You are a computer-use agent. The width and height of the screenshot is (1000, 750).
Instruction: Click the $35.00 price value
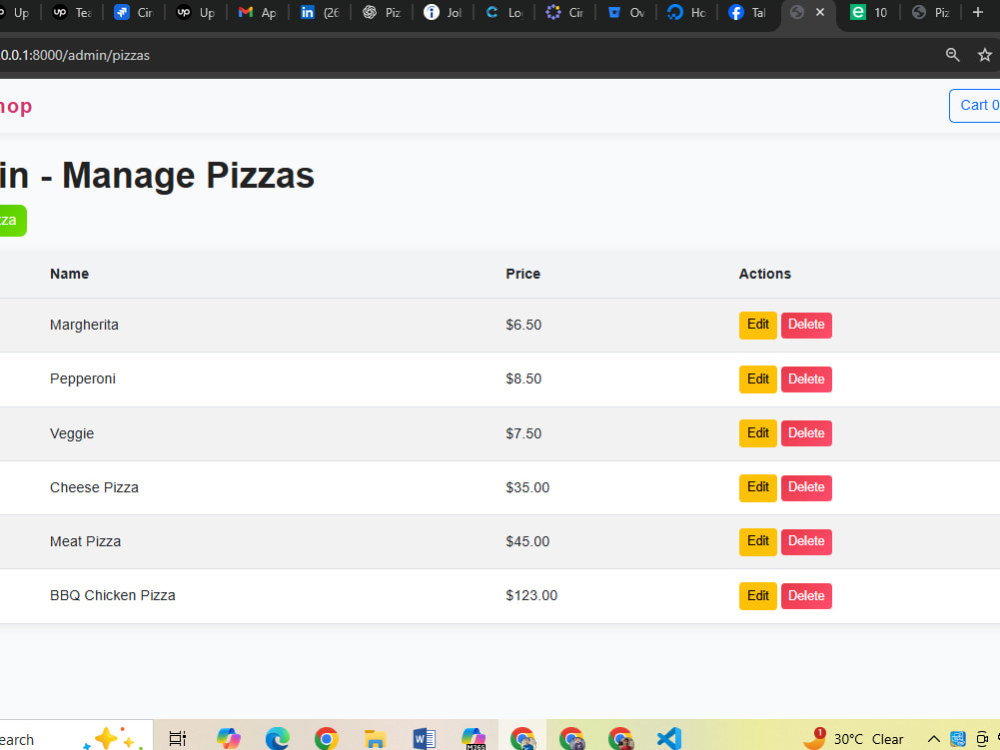(527, 488)
